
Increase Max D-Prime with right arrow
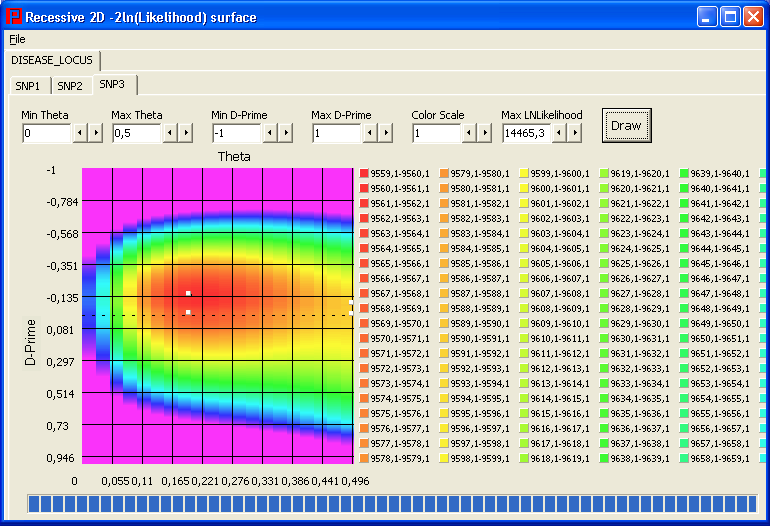coord(385,133)
